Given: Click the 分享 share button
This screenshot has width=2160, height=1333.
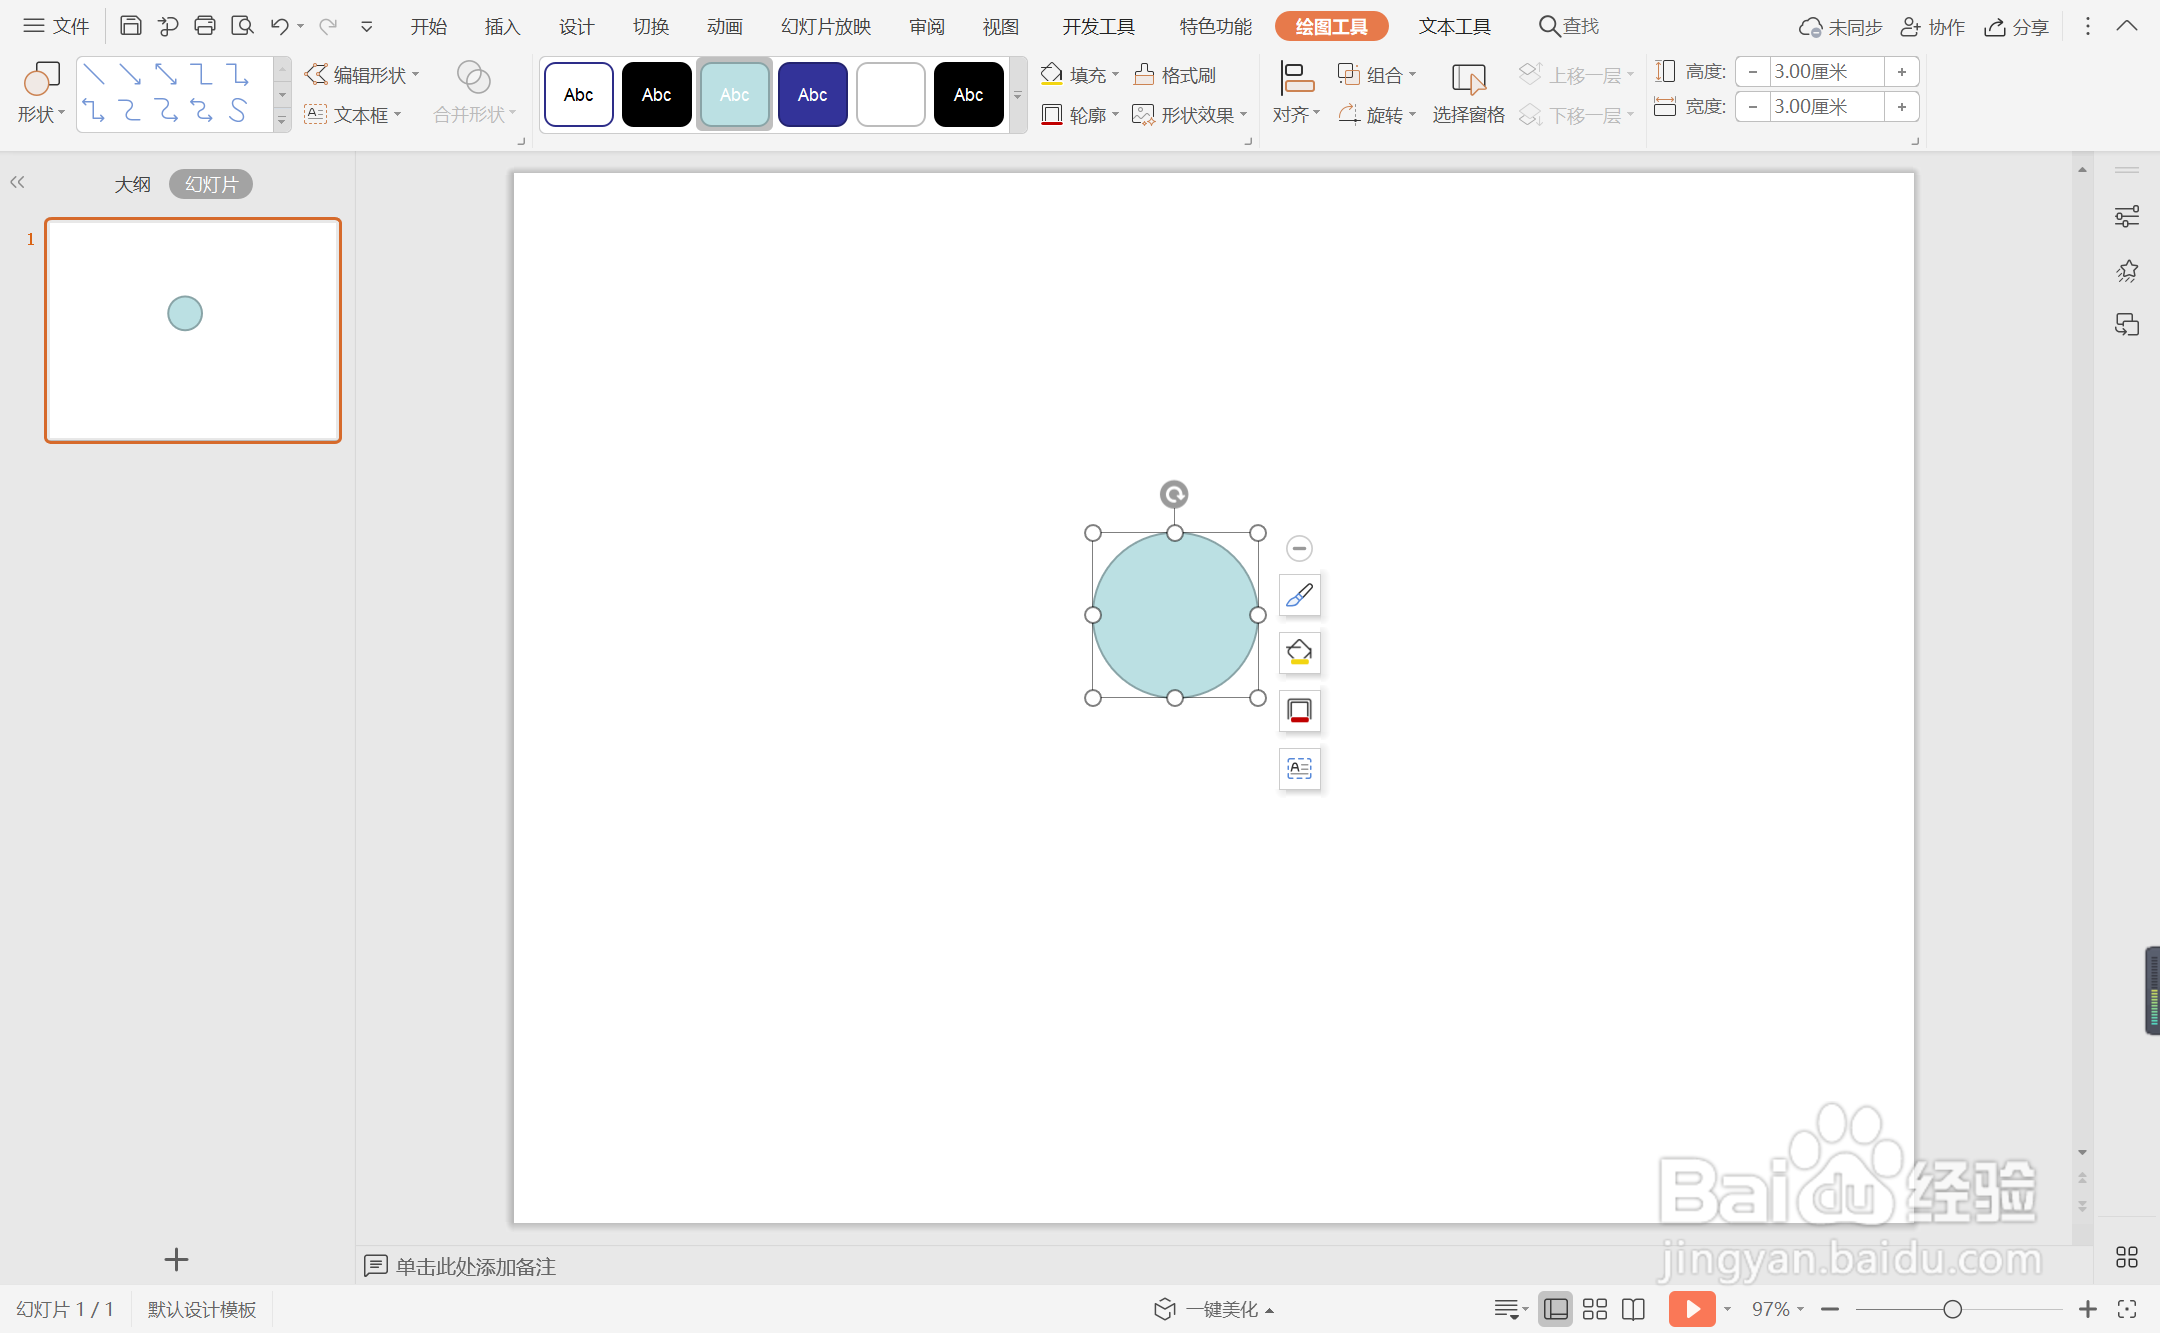Looking at the screenshot, I should pos(2016,27).
